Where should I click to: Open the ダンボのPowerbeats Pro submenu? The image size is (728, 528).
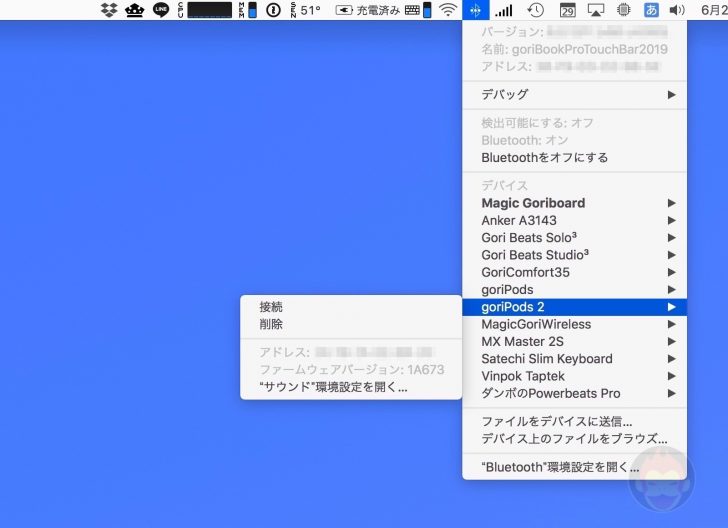click(575, 393)
